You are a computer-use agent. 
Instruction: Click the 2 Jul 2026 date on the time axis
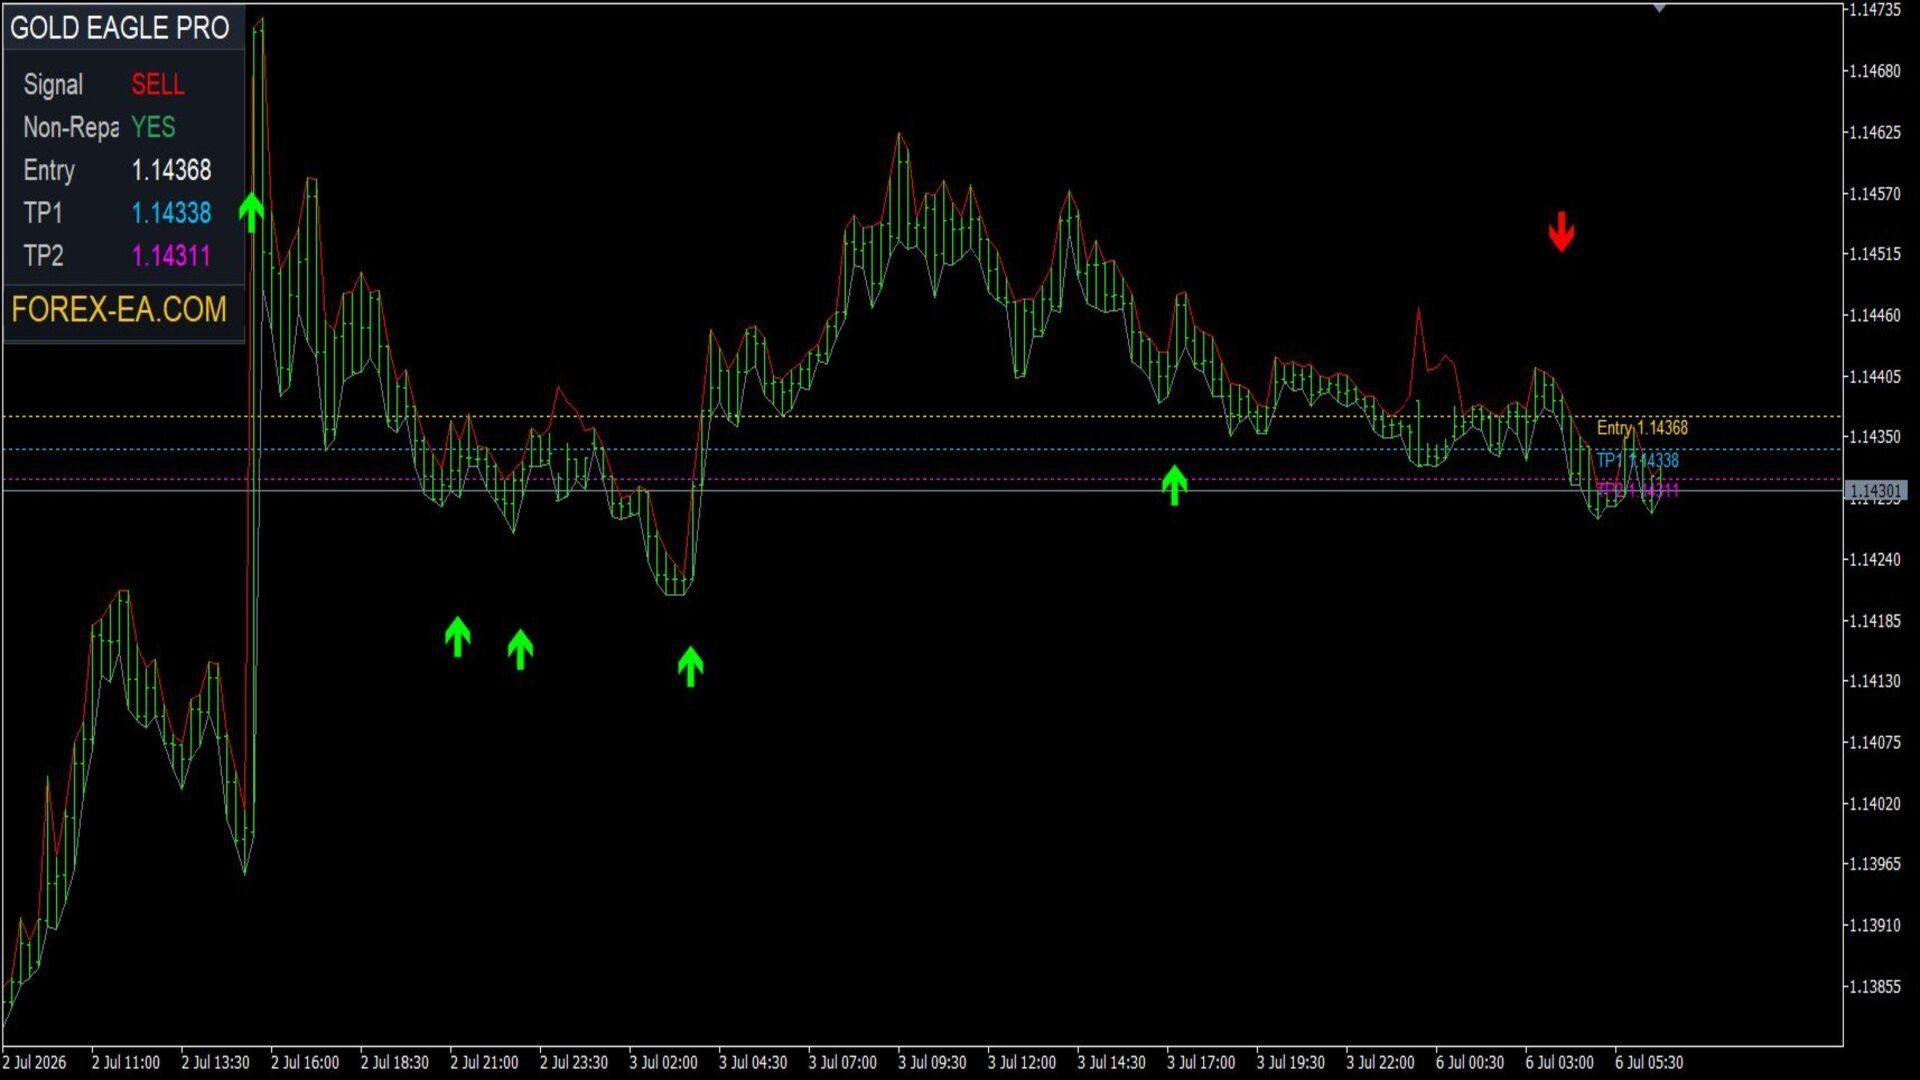pyautogui.click(x=34, y=1062)
